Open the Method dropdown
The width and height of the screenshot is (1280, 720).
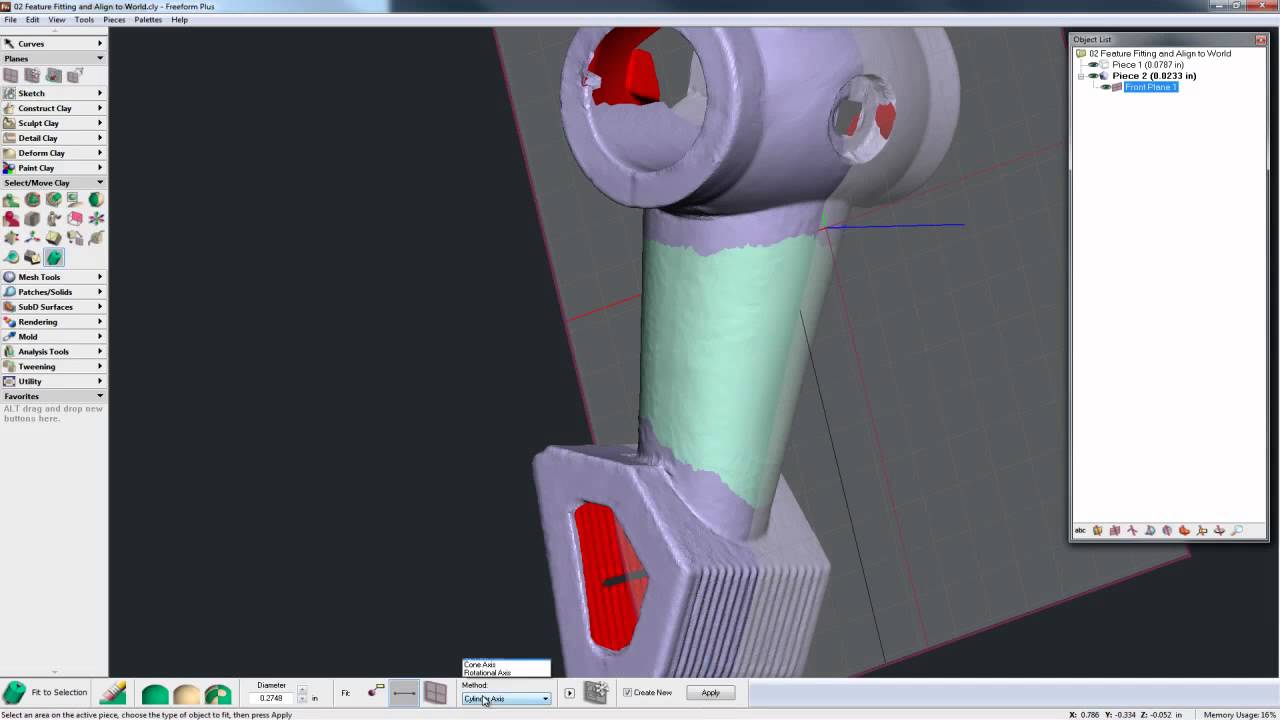pos(506,698)
